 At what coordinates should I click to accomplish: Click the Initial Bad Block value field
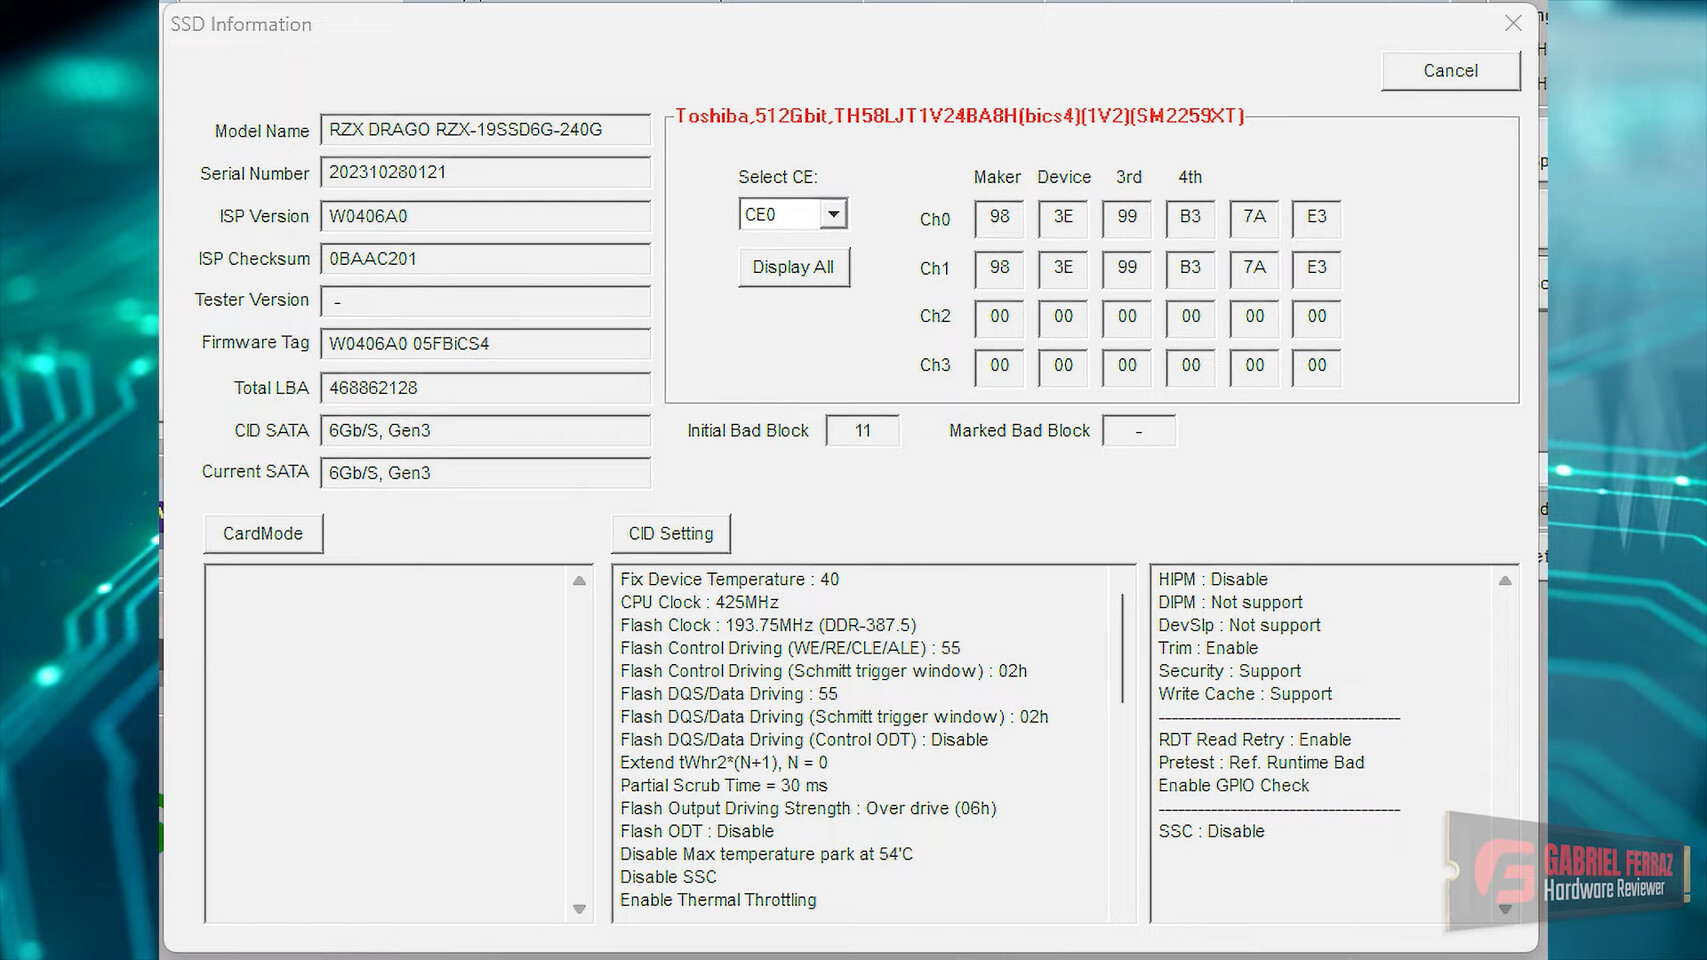pos(862,431)
